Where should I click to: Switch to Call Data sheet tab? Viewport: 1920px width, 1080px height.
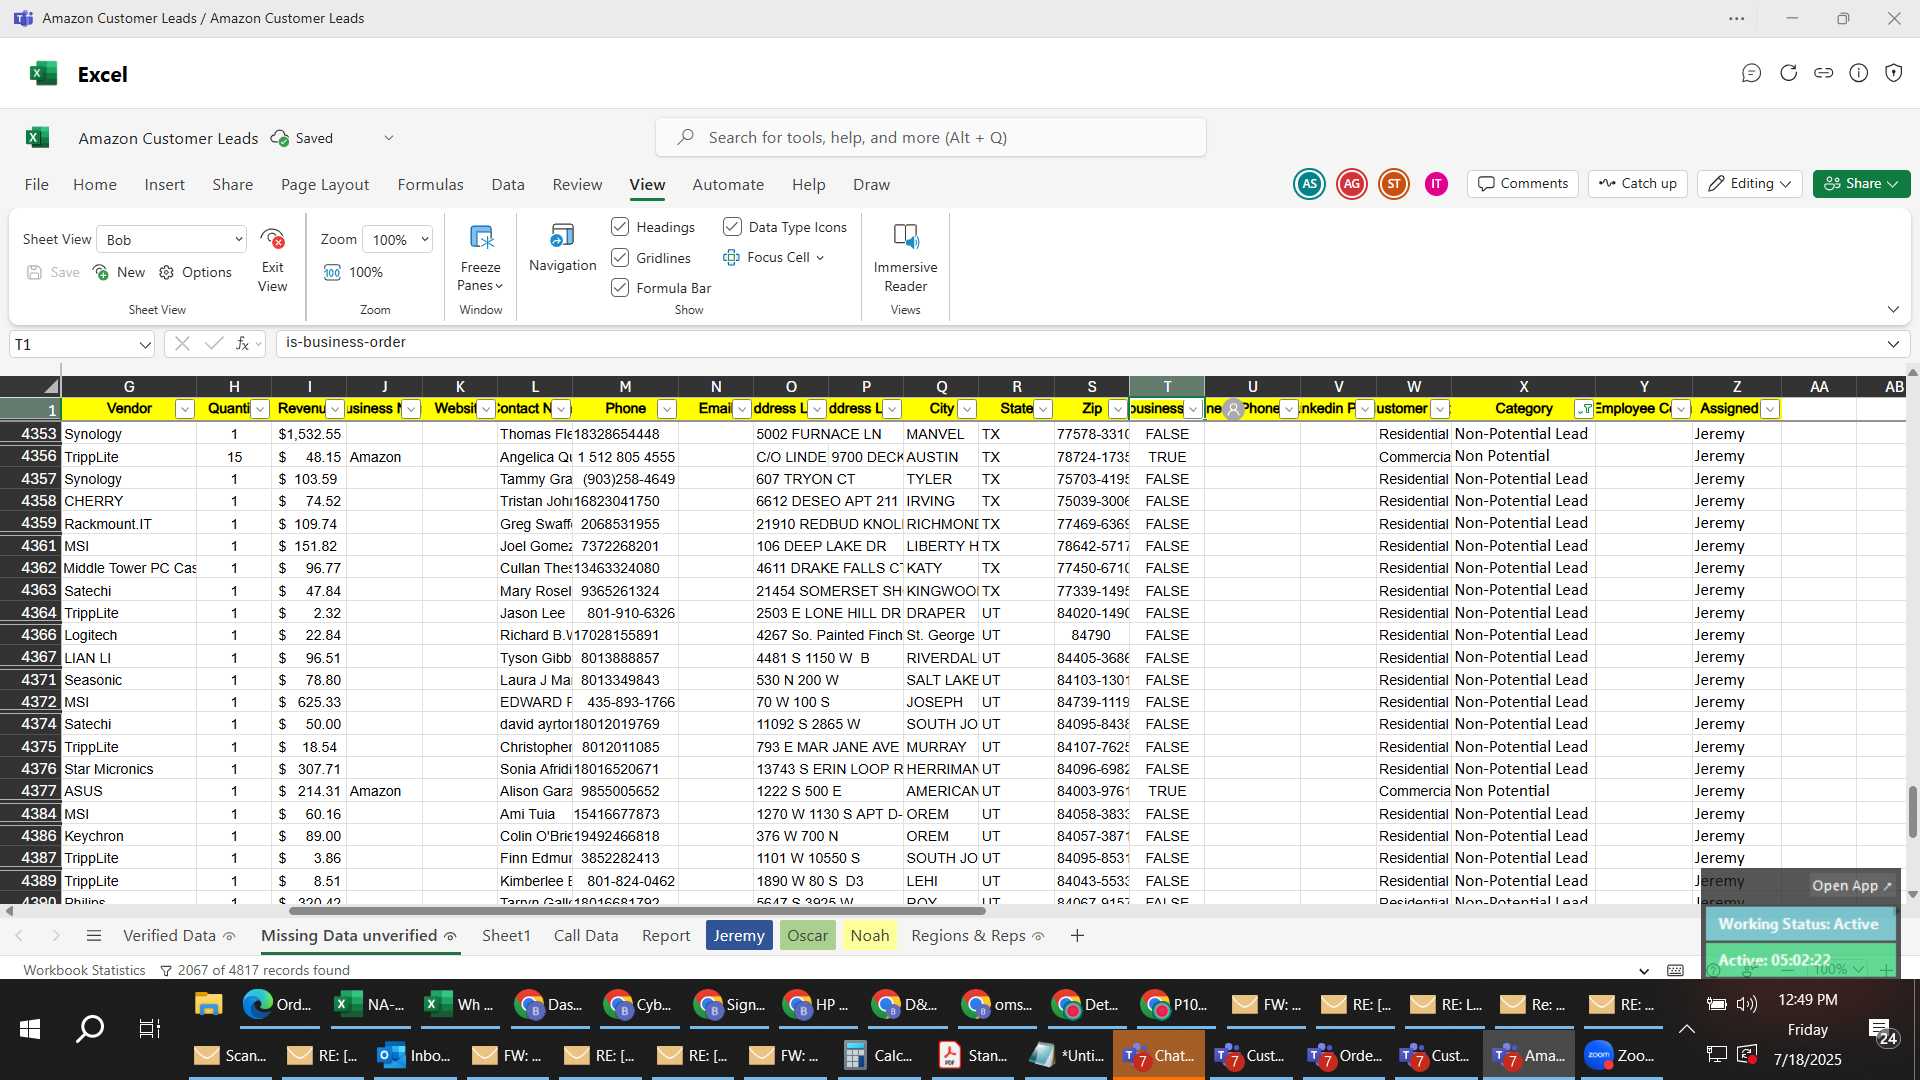[586, 936]
